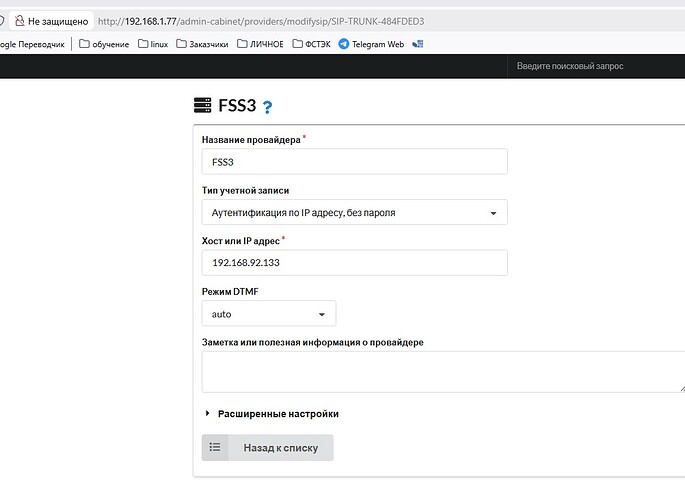
Task: Edit the Хост или IP адрес field
Action: pos(354,263)
